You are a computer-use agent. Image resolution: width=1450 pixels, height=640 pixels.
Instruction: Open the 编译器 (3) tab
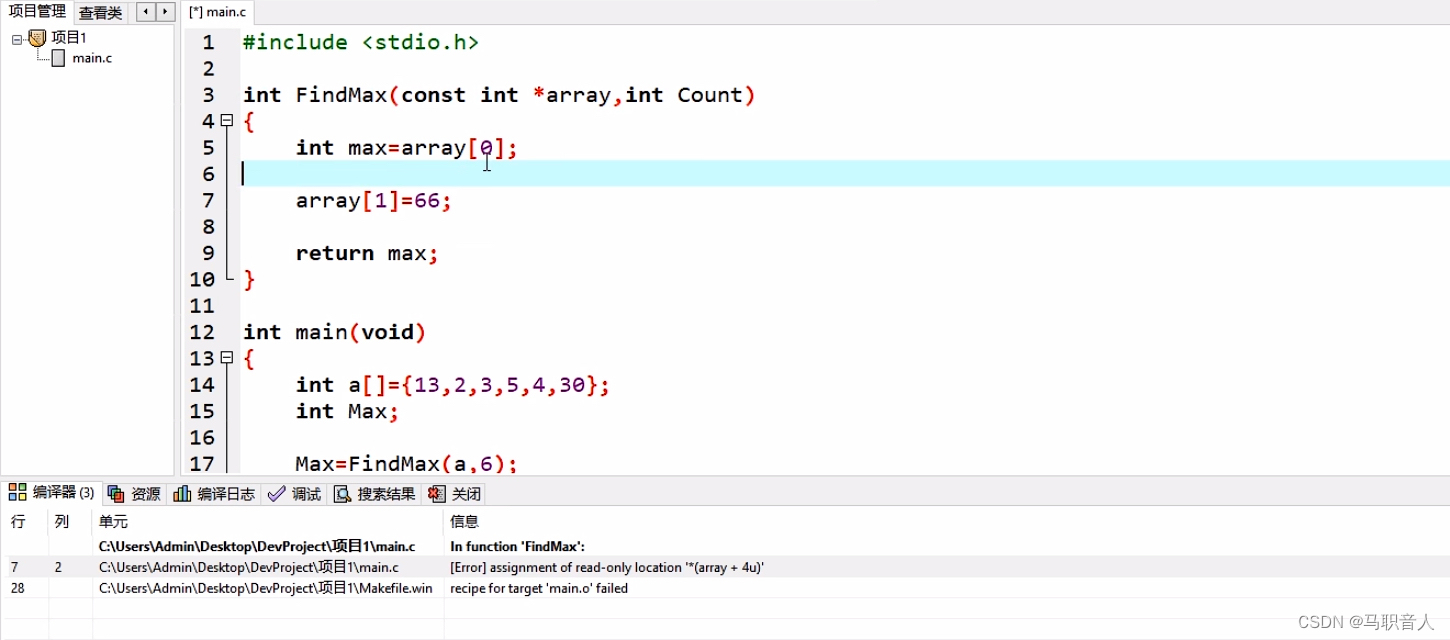click(52, 493)
